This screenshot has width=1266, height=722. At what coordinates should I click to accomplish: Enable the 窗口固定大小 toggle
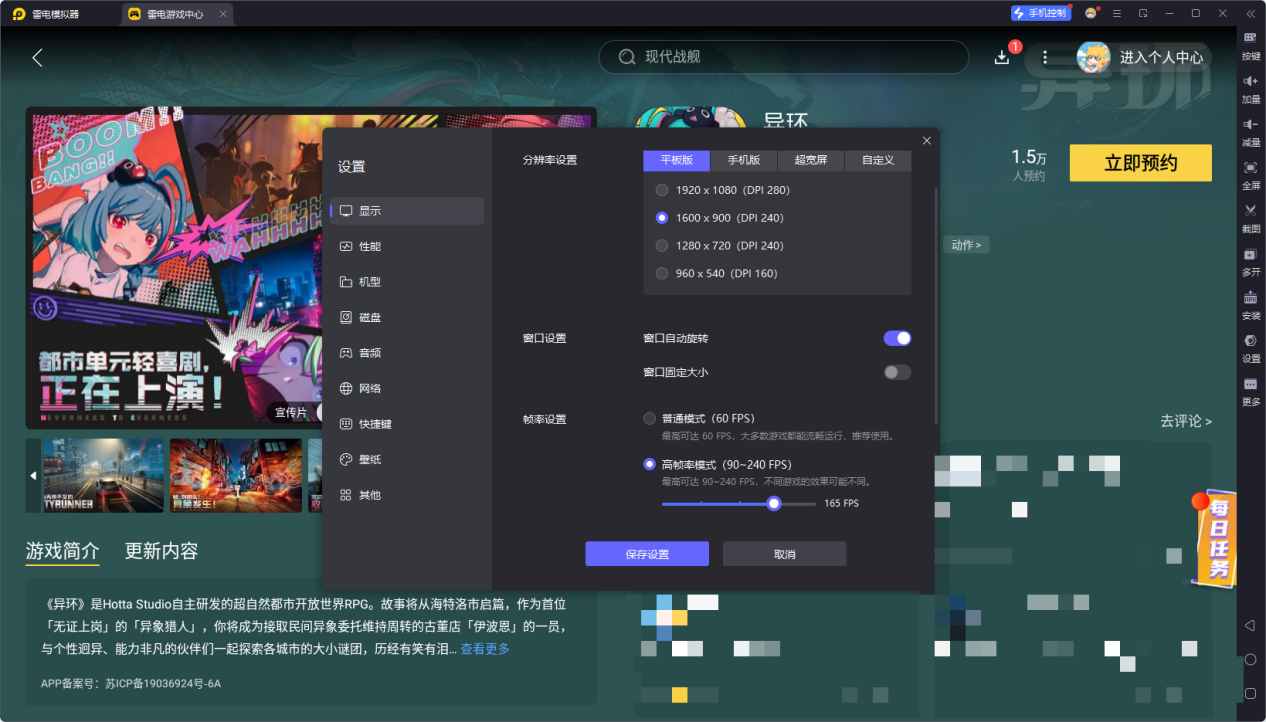click(x=896, y=371)
